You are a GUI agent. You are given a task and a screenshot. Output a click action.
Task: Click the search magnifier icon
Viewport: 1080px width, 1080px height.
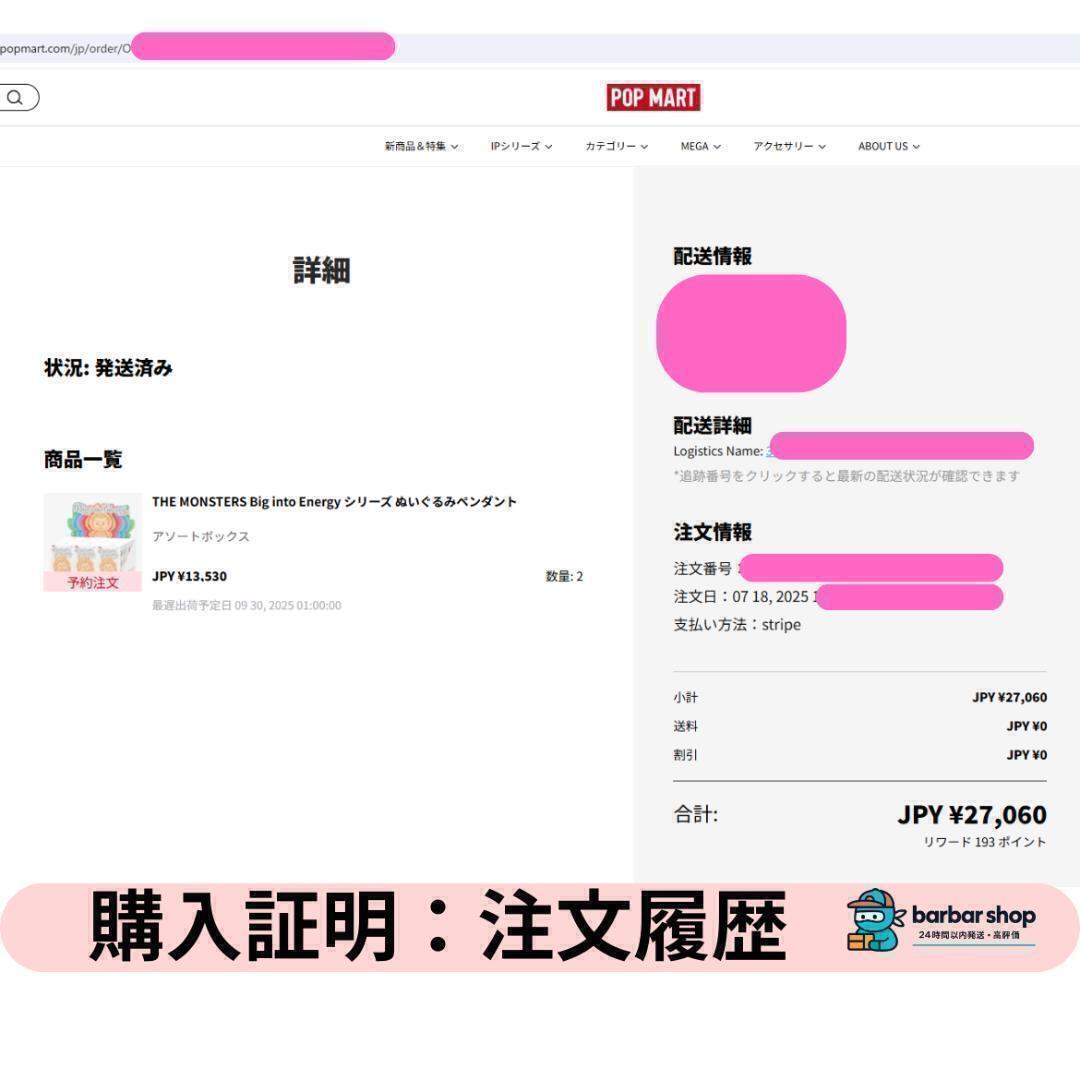click(15, 98)
